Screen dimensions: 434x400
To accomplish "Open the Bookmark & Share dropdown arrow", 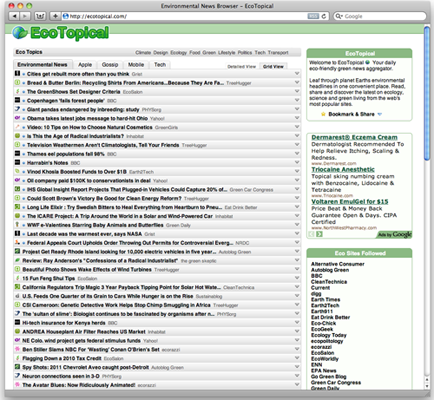I will [x=379, y=114].
